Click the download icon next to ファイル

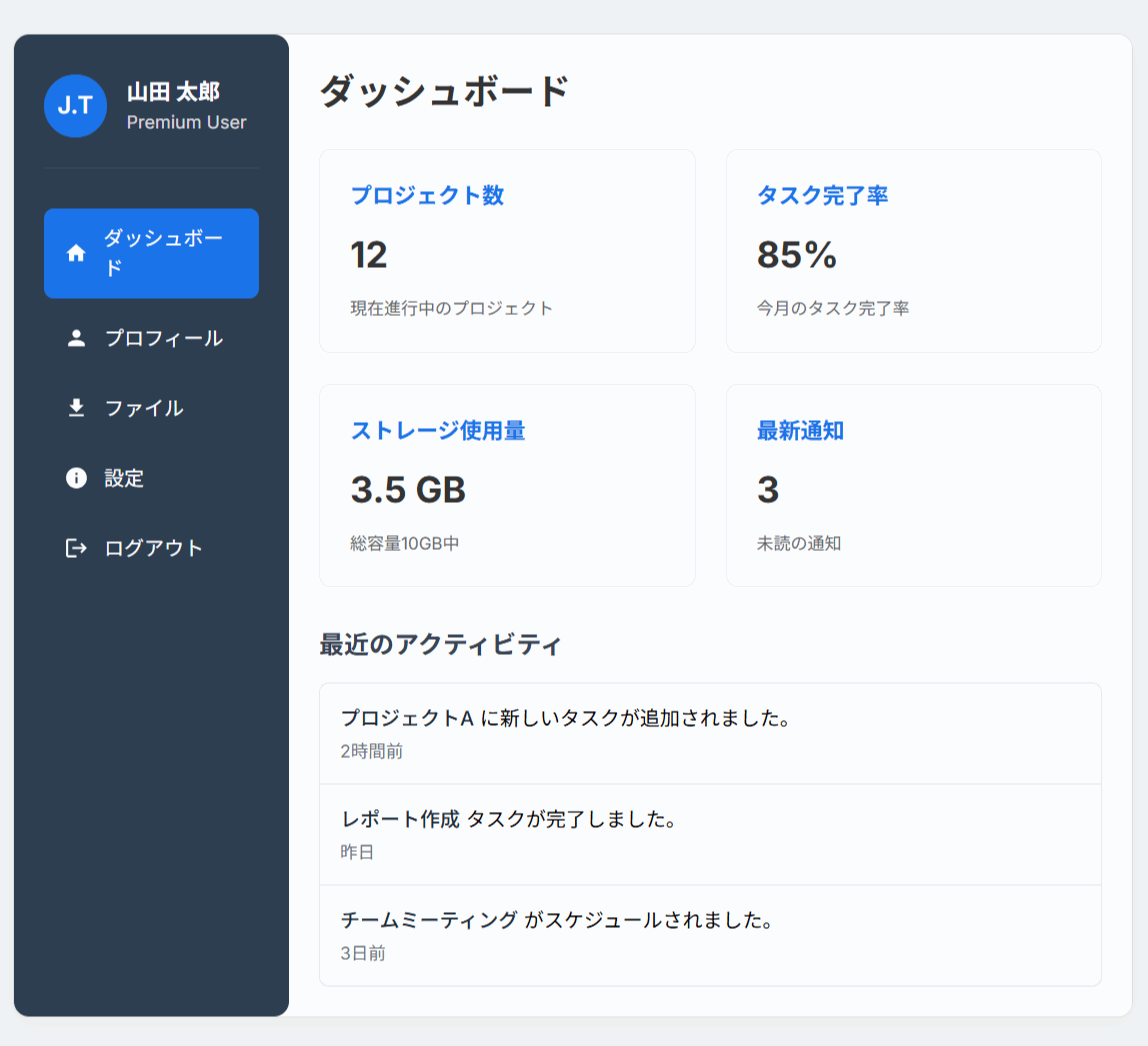76,408
